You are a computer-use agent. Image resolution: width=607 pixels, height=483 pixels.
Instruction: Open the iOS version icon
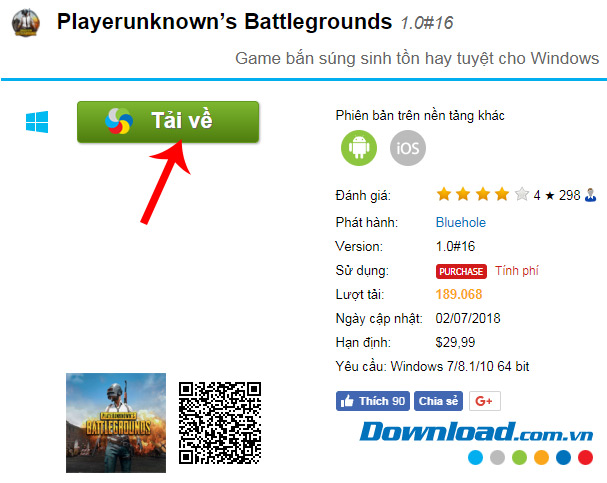click(408, 148)
